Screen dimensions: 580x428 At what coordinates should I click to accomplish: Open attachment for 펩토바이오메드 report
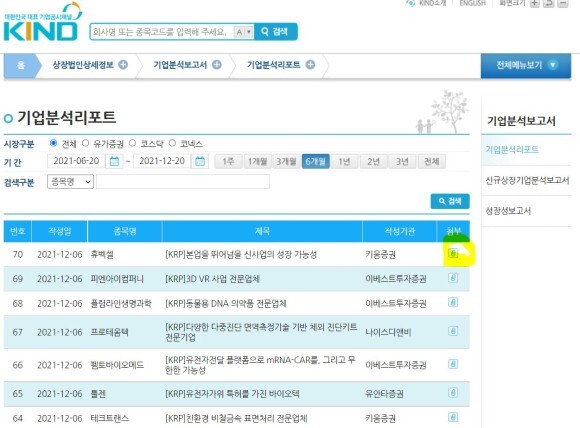[453, 364]
